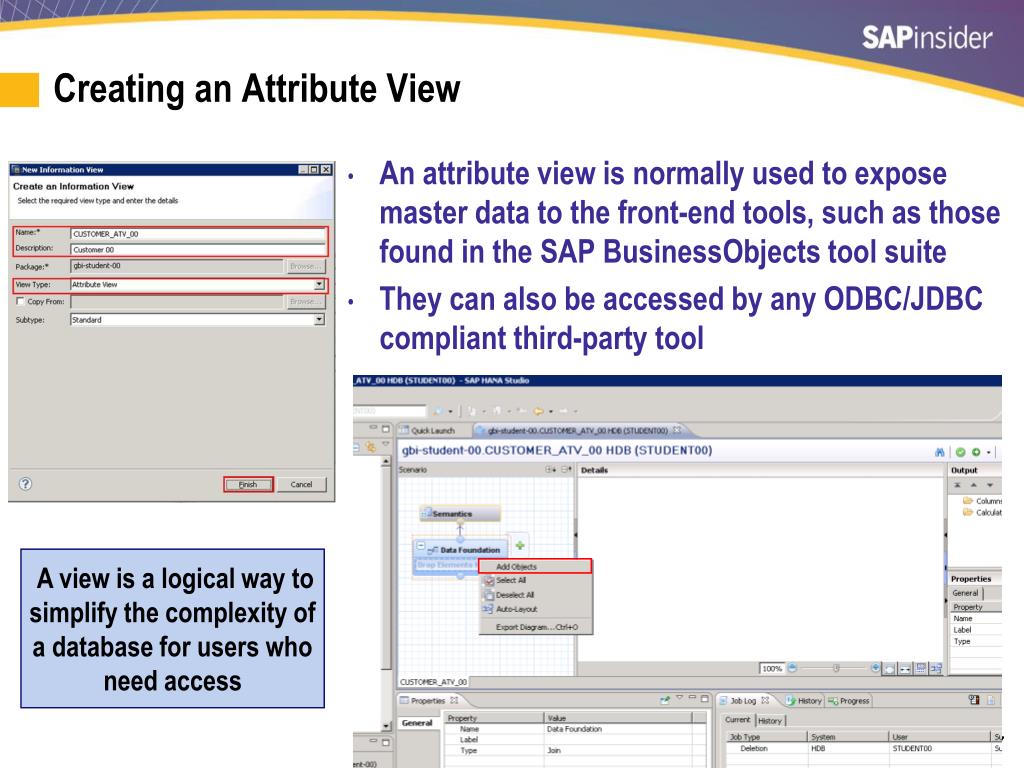Image resolution: width=1024 pixels, height=768 pixels.
Task: Click the Expand All icon in the Scenario pane
Action: [x=551, y=470]
